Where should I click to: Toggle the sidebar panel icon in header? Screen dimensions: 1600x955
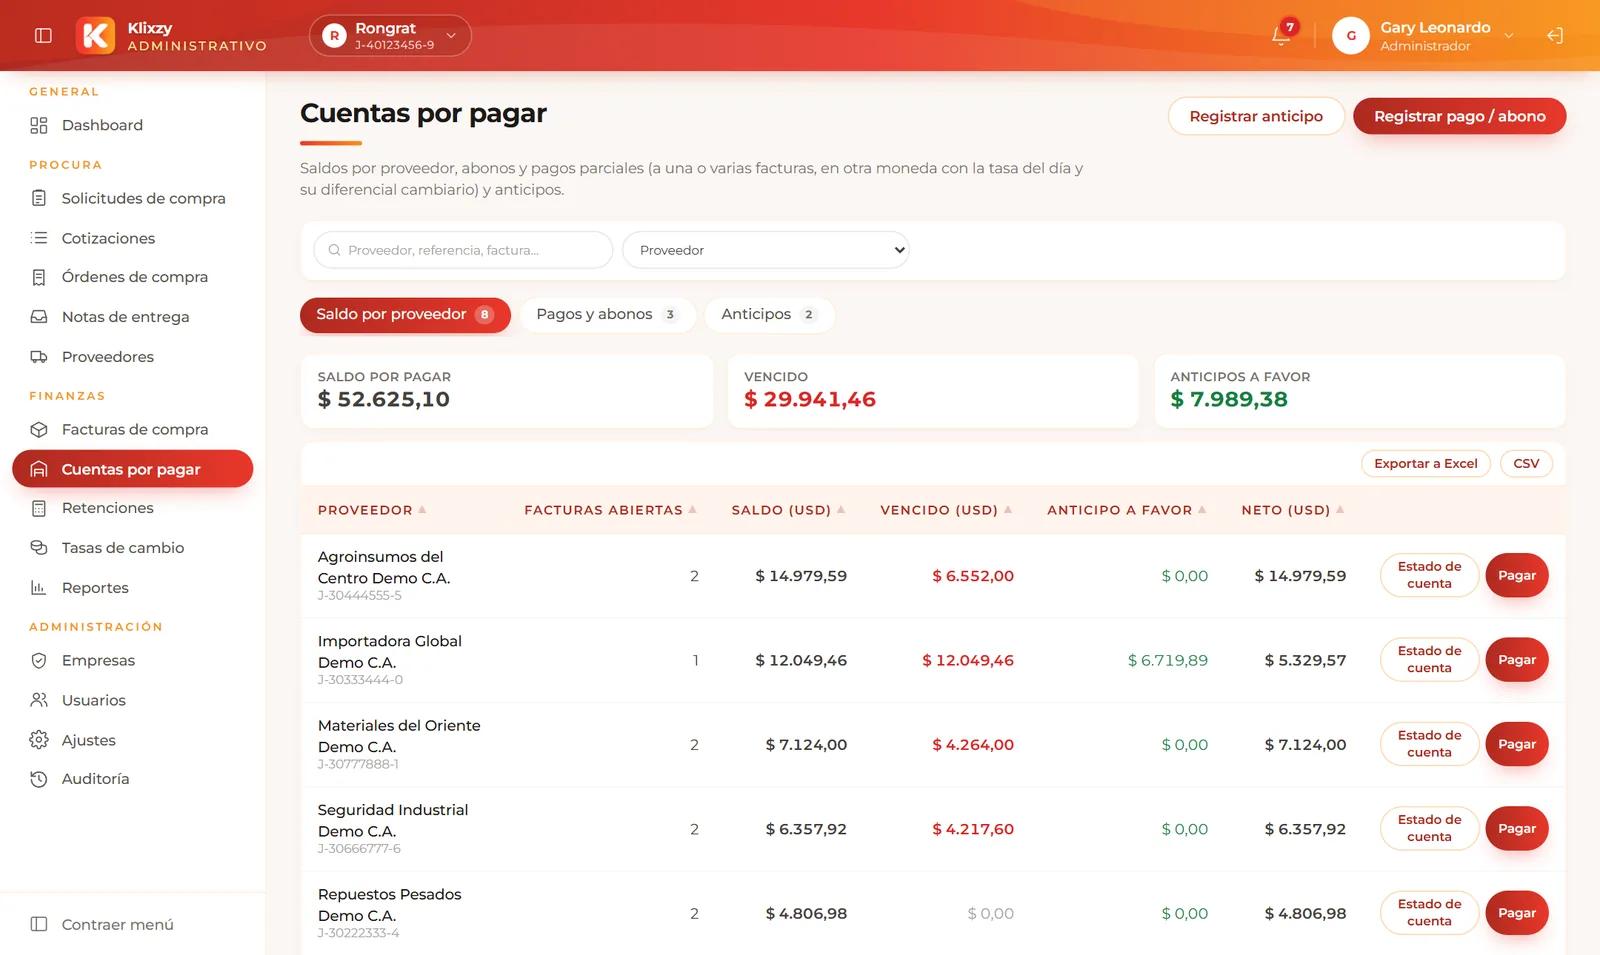tap(43, 35)
